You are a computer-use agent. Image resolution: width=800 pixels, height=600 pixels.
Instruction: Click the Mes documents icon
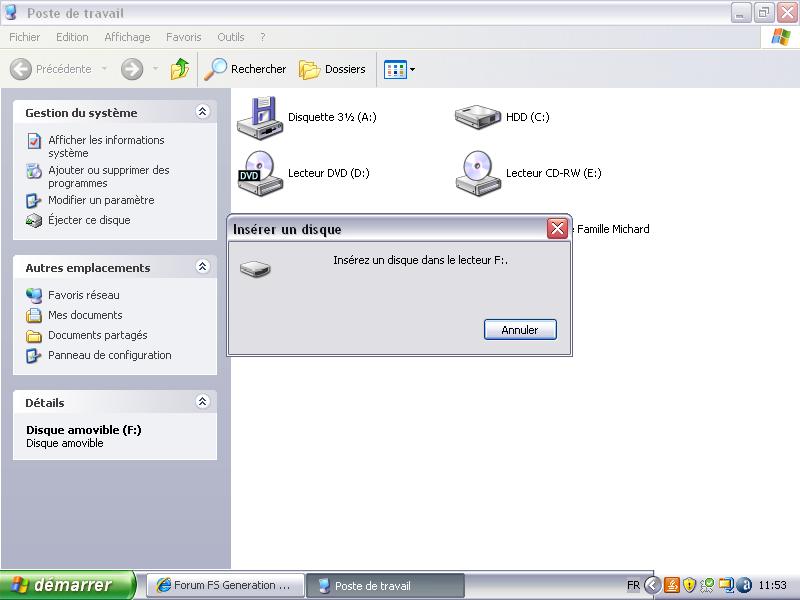point(34,315)
